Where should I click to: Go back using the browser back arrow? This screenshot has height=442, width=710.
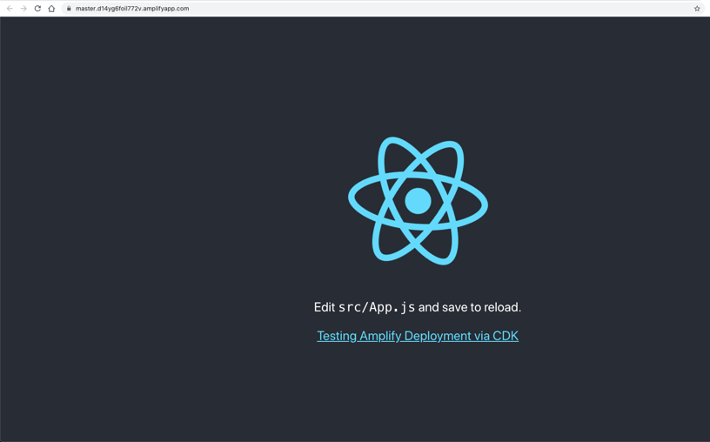tap(10, 9)
